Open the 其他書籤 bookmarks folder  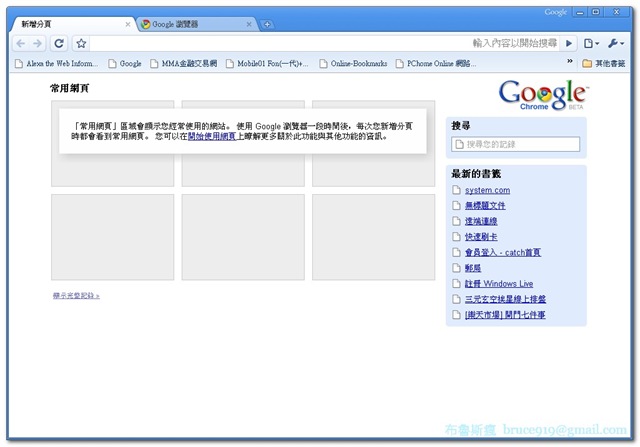(604, 63)
